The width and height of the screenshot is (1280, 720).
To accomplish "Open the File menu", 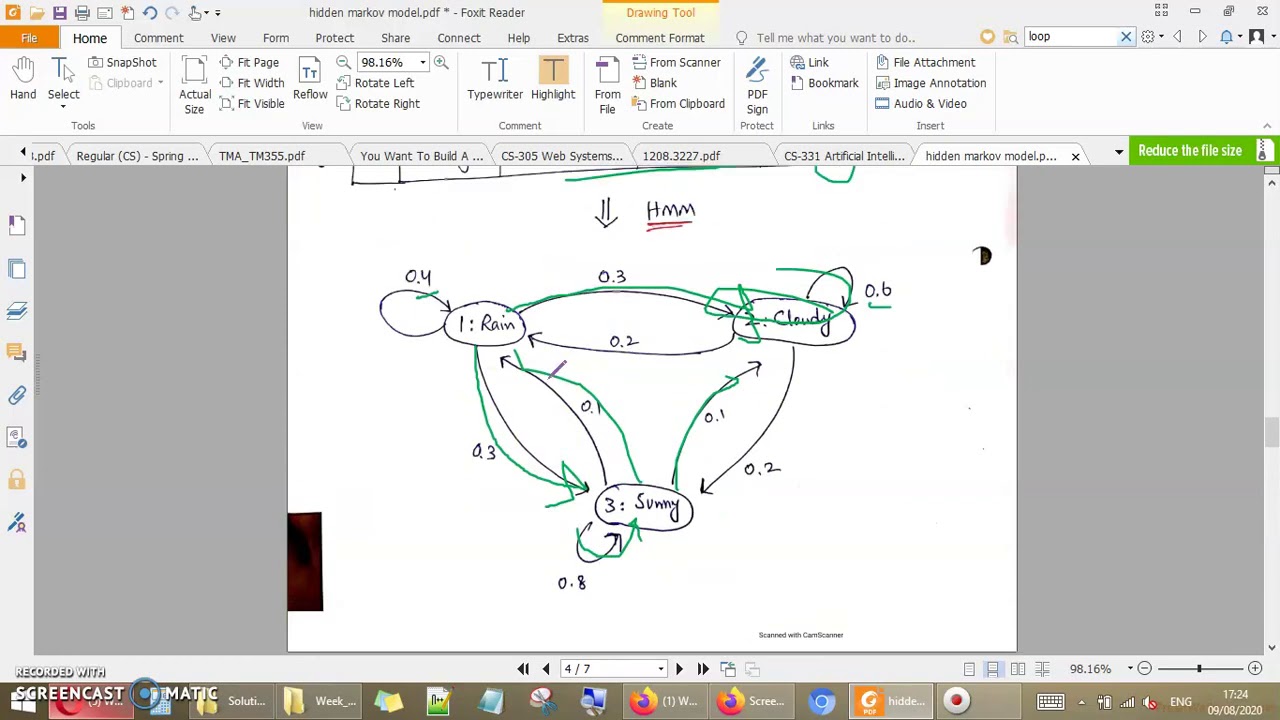I will (29, 38).
